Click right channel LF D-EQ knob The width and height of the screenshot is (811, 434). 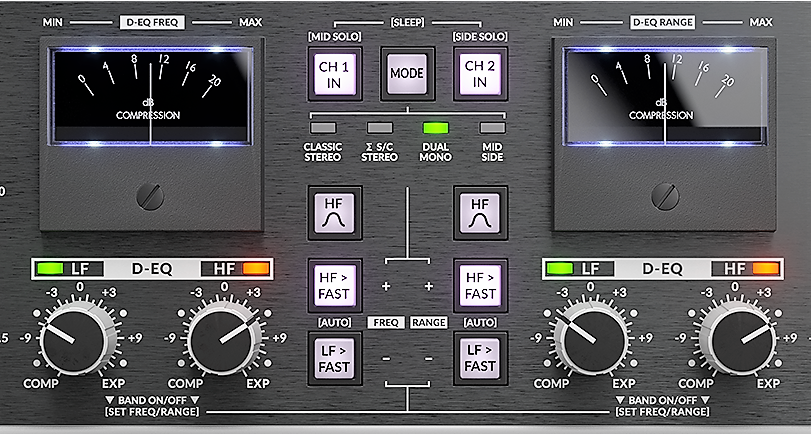(590, 339)
